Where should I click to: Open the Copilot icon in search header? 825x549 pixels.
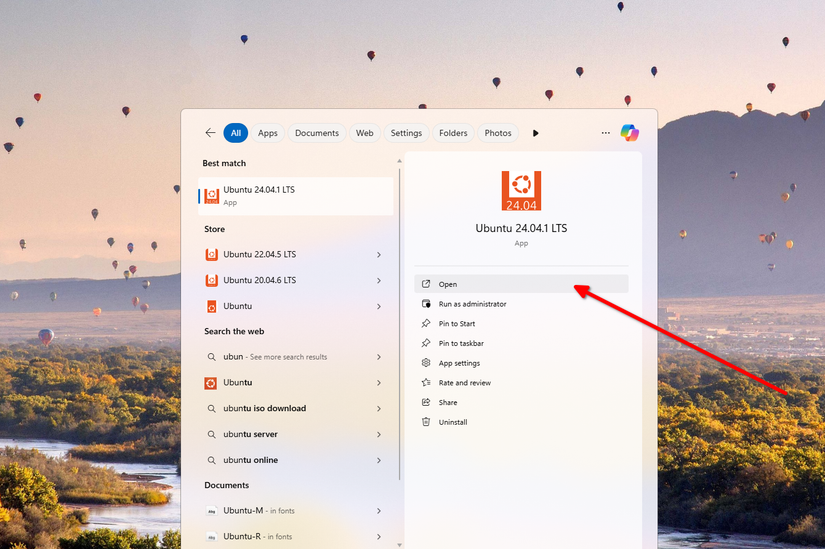[629, 133]
